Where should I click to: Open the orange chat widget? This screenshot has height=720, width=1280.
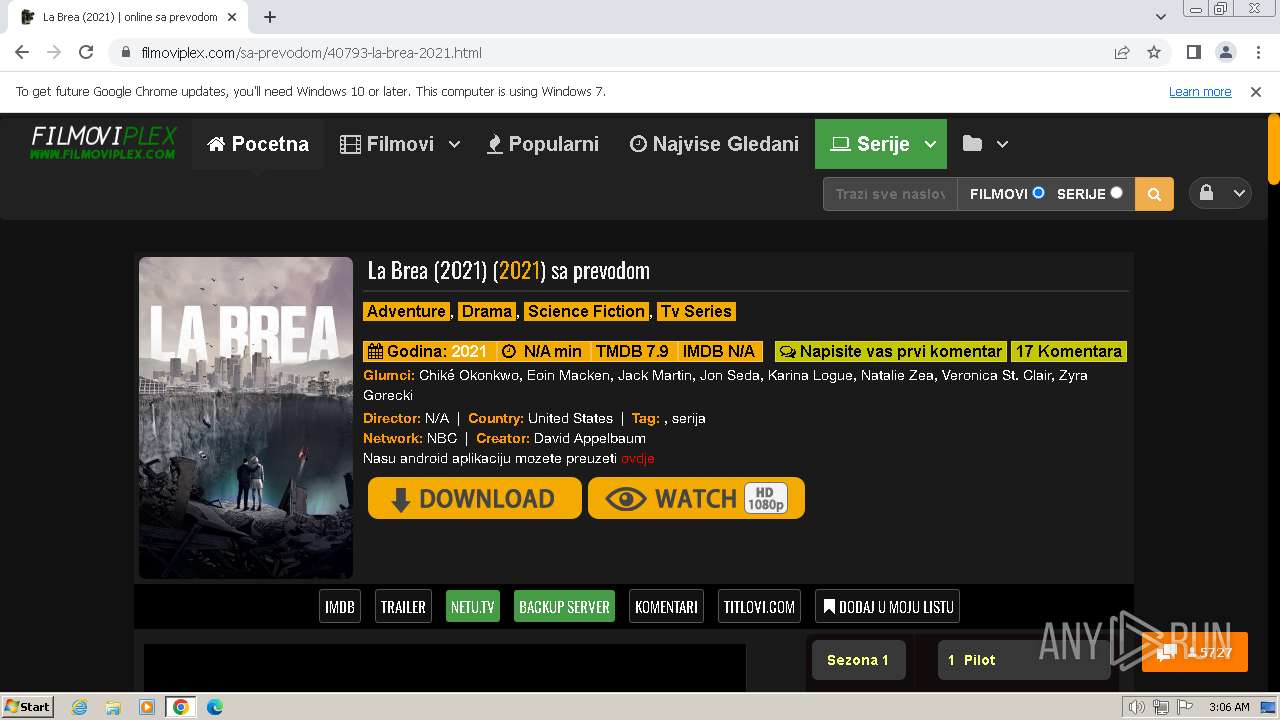pos(1195,652)
